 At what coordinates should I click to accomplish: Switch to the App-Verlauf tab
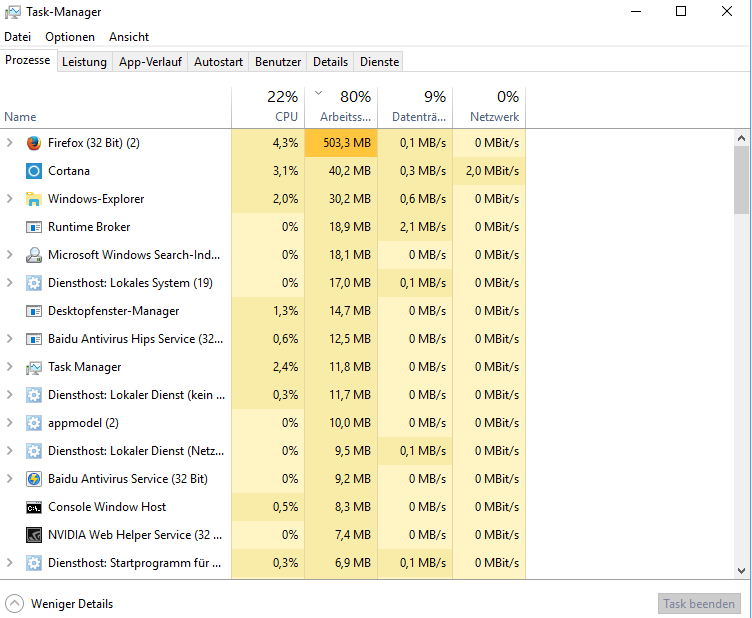[x=150, y=62]
